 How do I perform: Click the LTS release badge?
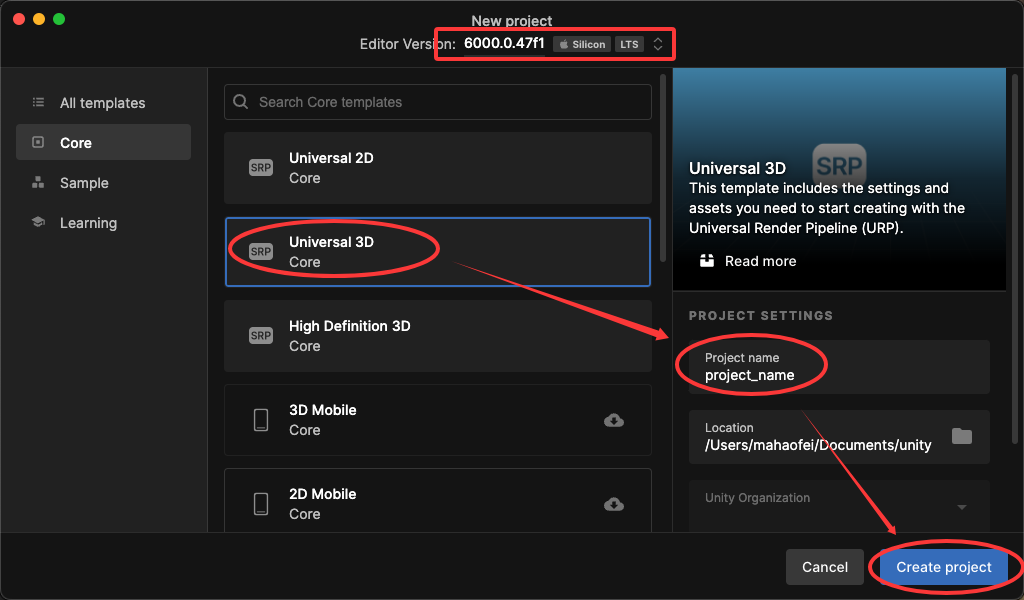(x=629, y=44)
